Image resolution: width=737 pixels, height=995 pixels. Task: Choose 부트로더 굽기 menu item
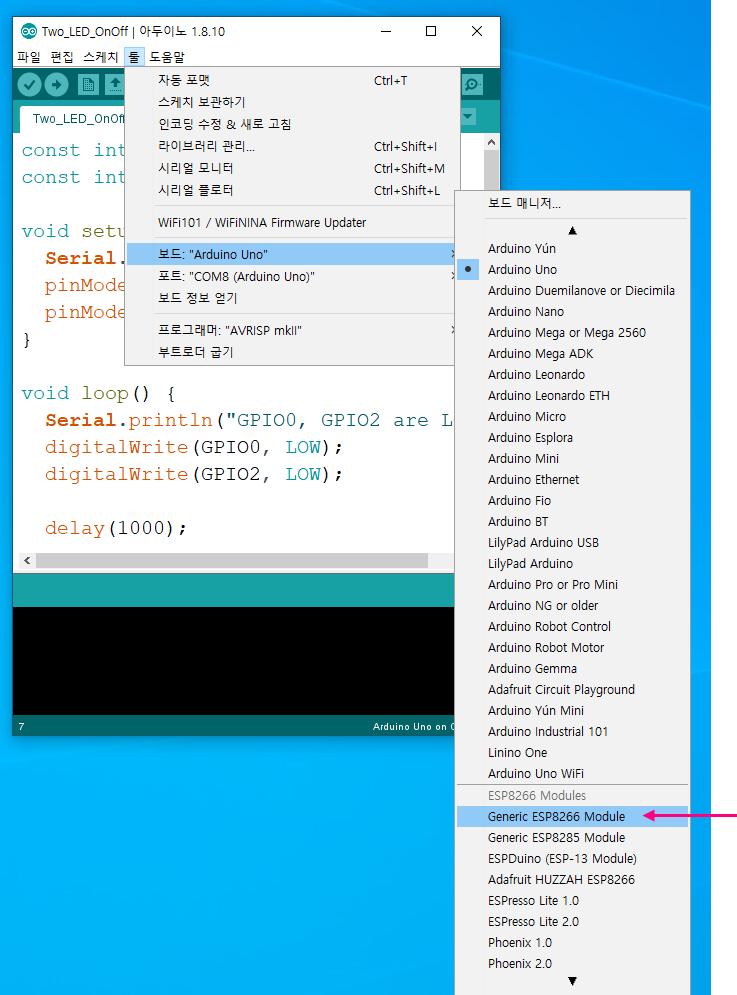[290, 352]
